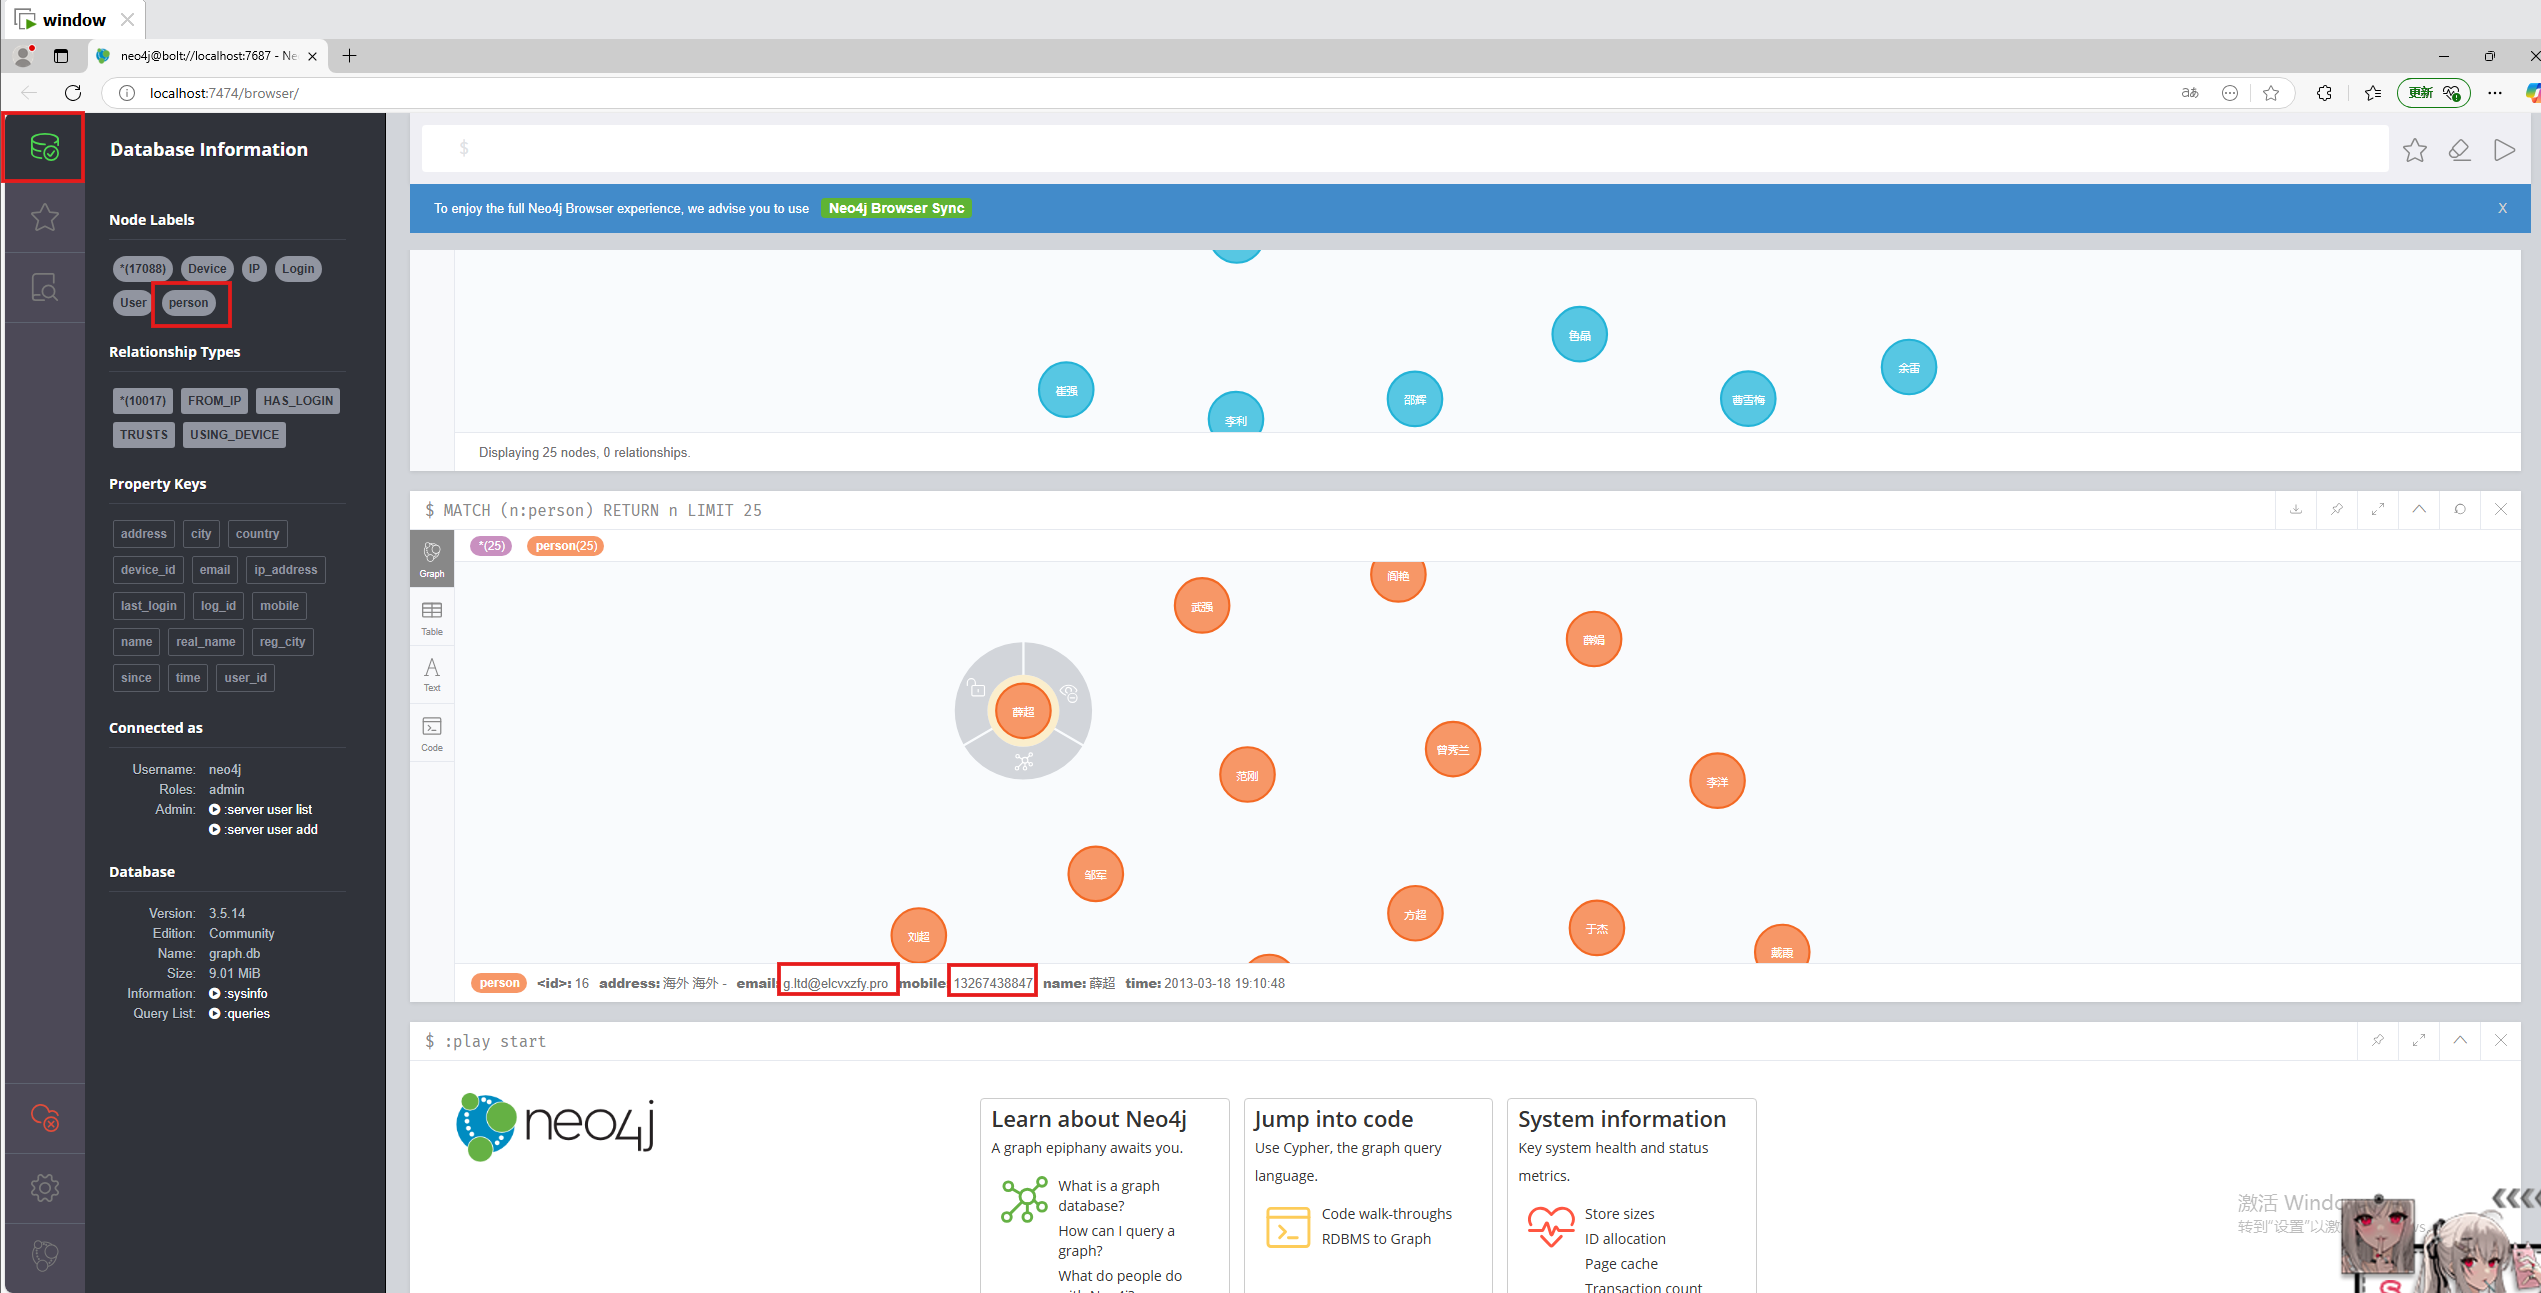Screen dimensions: 2541x1293
Task: Click the :server user list link
Action: (x=268, y=809)
